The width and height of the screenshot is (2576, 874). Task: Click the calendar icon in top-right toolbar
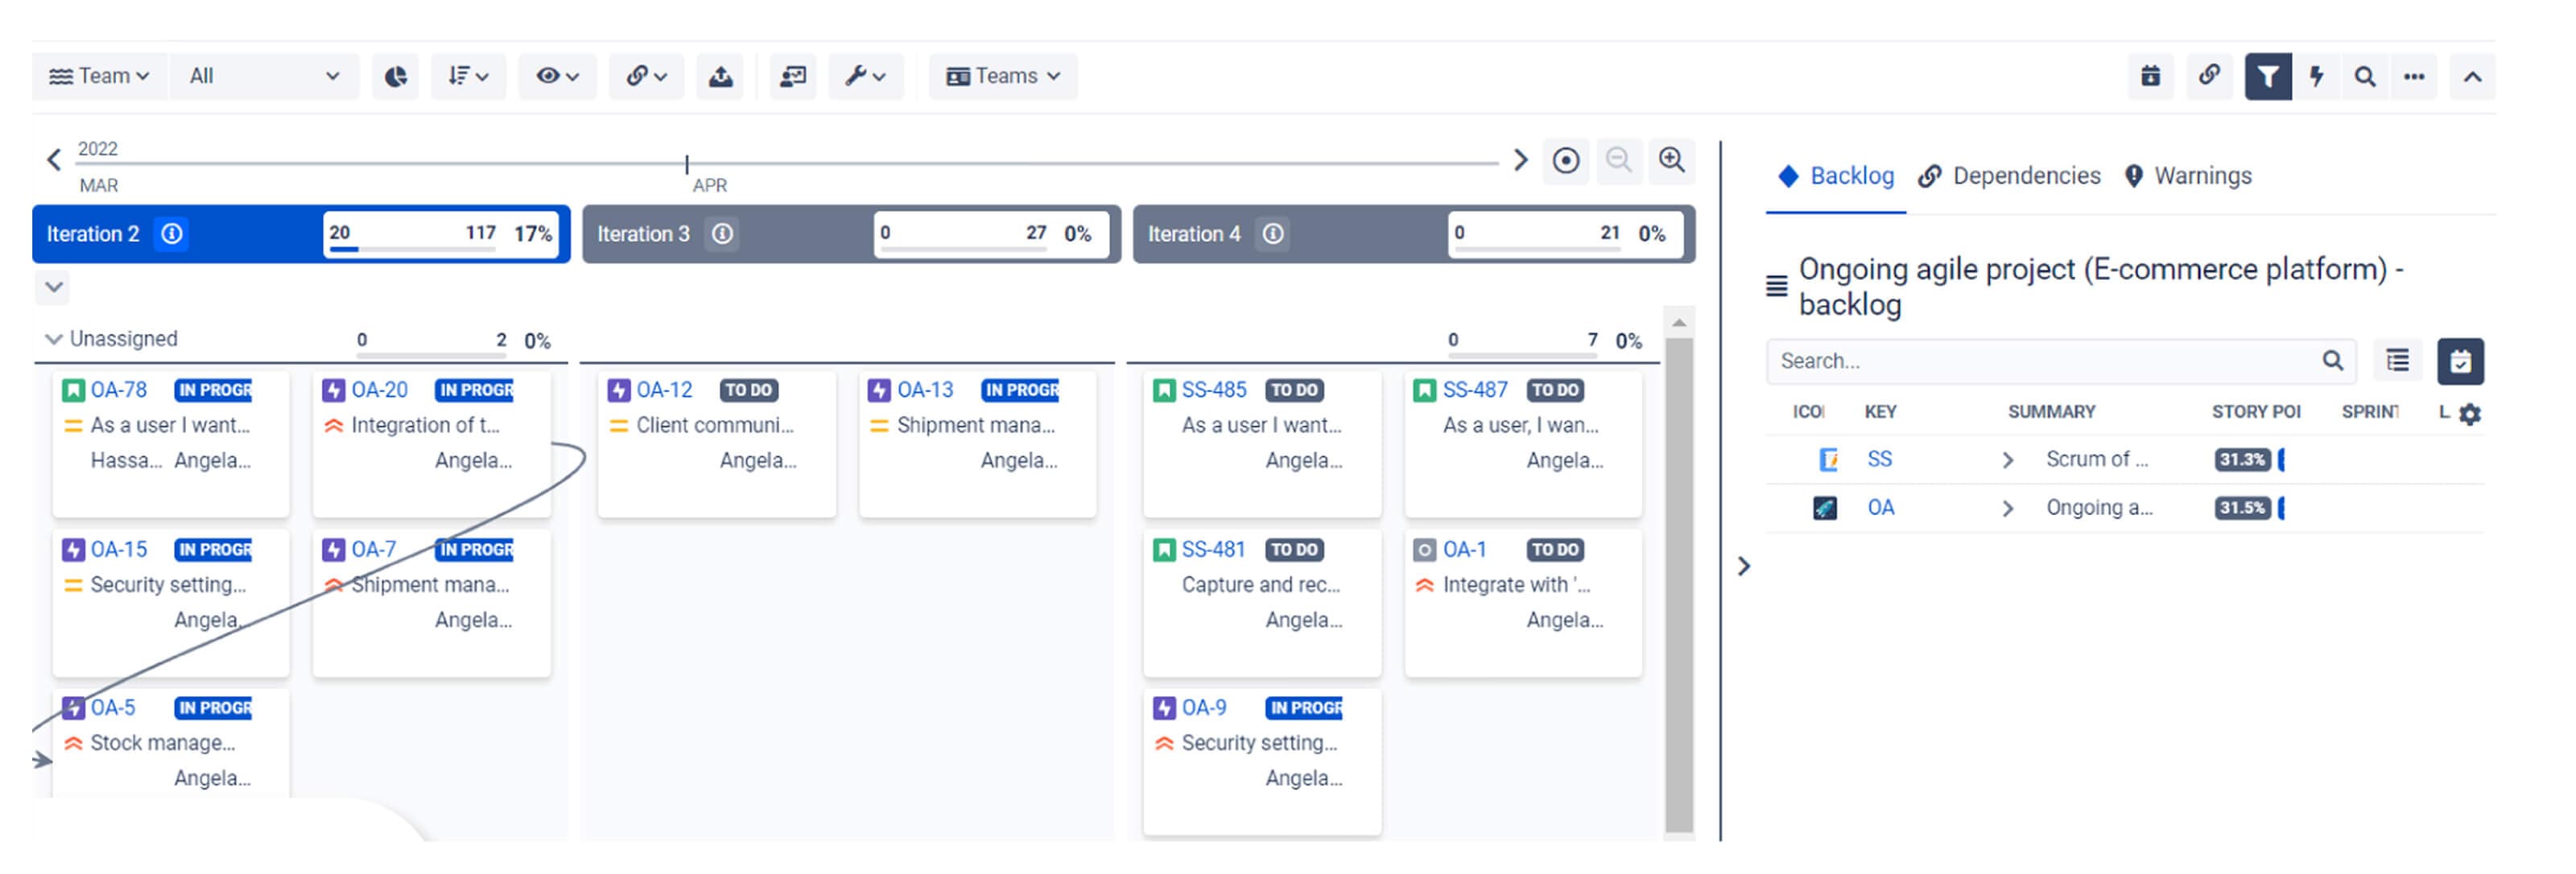pyautogui.click(x=2151, y=76)
